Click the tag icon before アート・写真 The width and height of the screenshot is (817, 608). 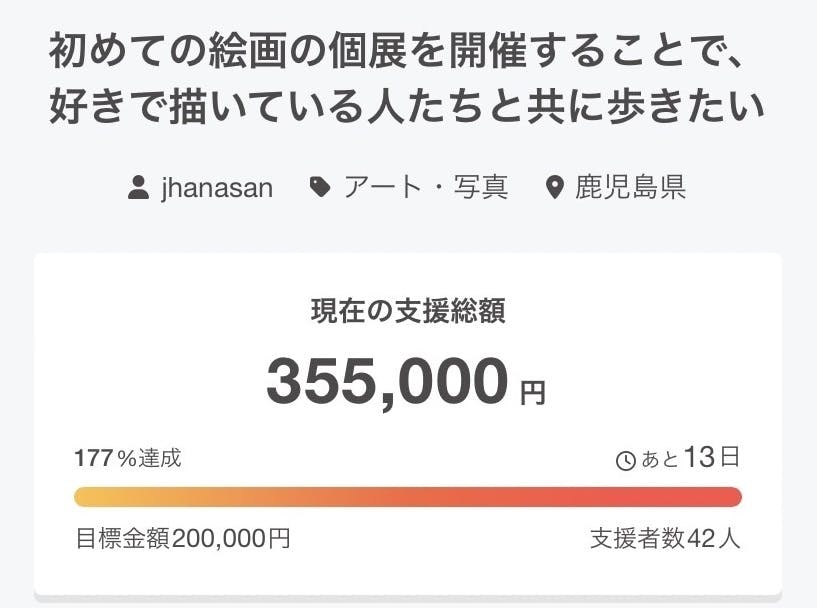click(320, 187)
